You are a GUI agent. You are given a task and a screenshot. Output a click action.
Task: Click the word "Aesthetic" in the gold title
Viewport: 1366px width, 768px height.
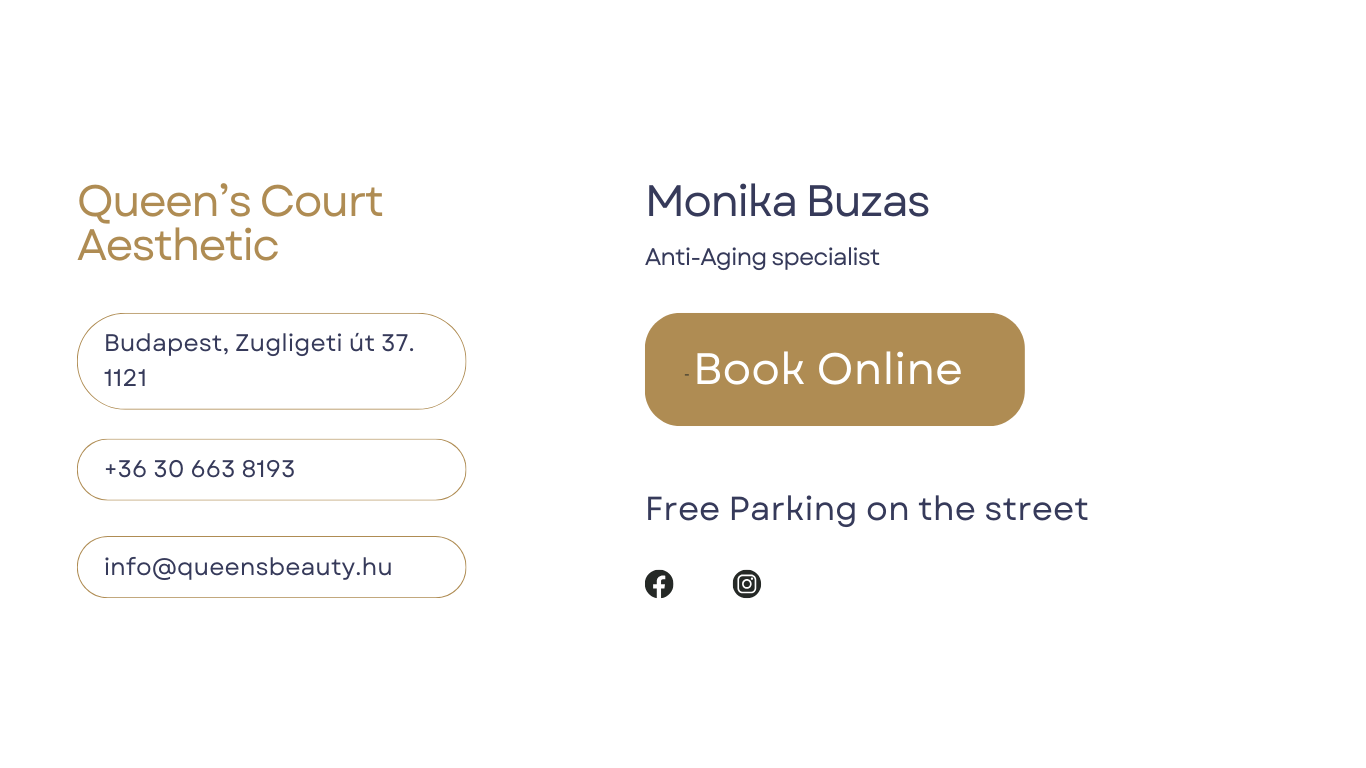(x=178, y=246)
